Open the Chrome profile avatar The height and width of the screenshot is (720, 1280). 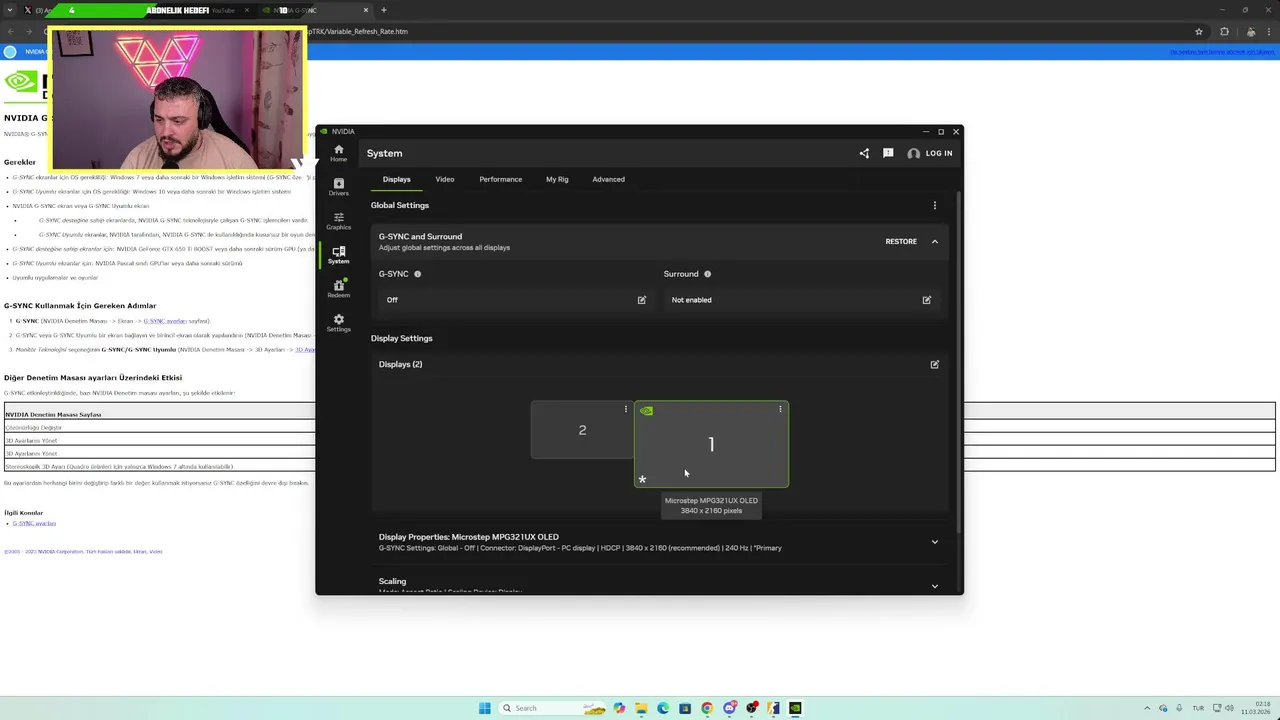(1251, 31)
